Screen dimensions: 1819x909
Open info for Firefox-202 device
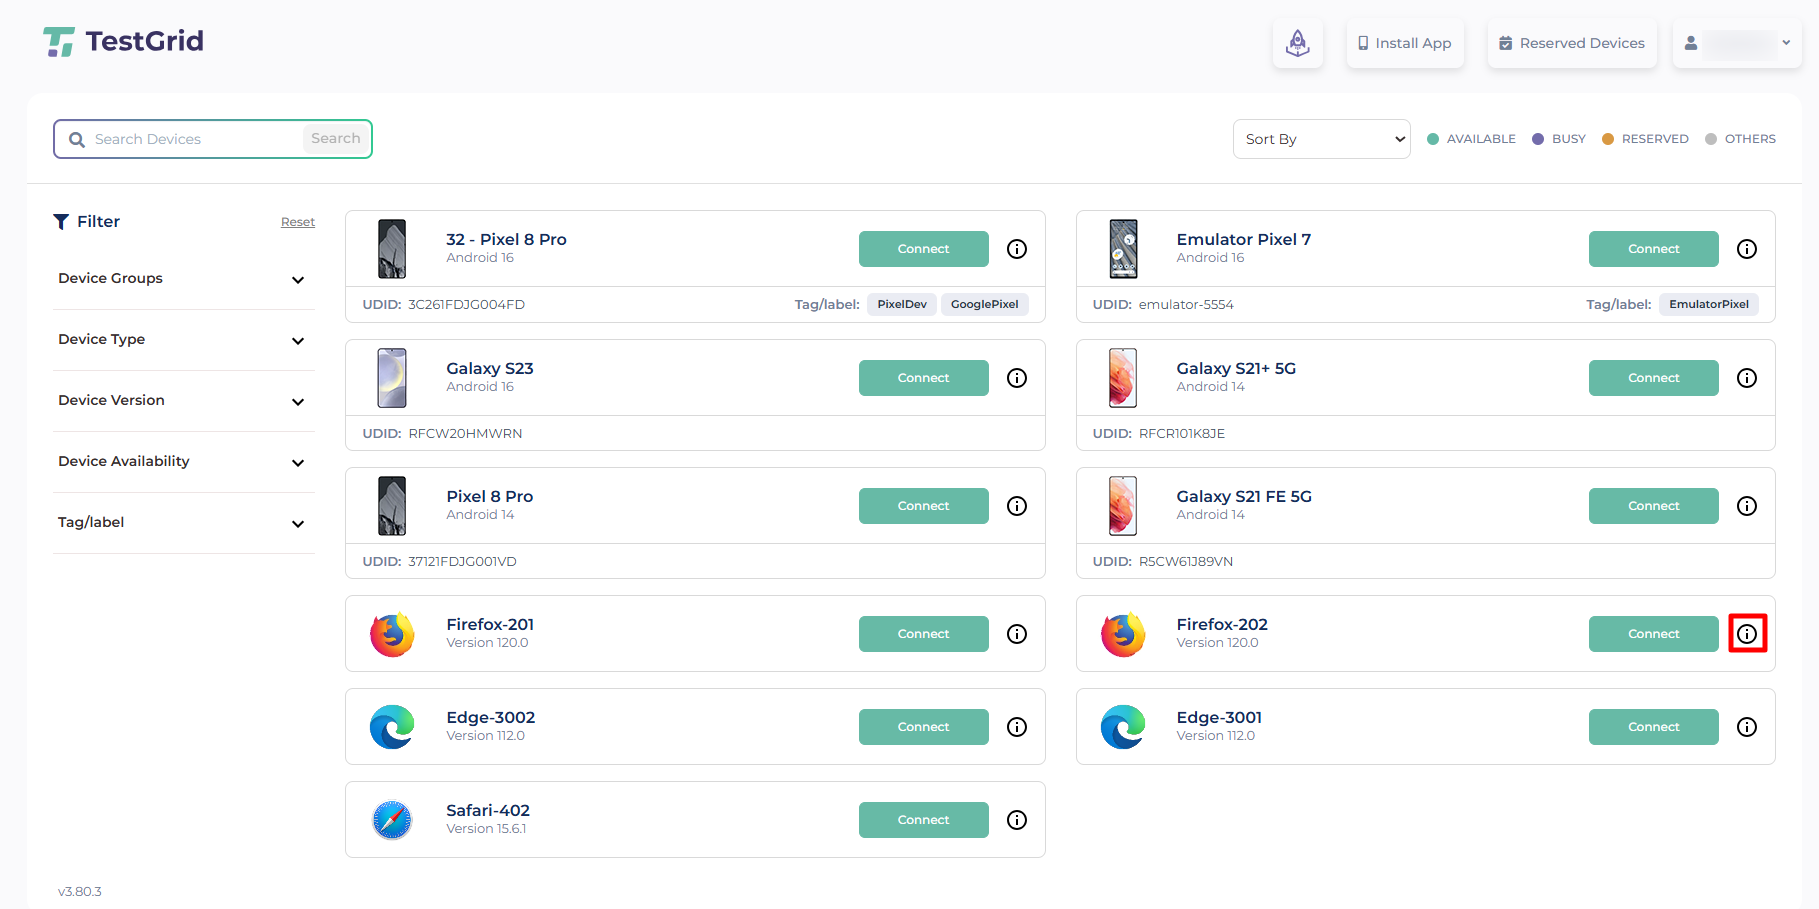point(1746,634)
